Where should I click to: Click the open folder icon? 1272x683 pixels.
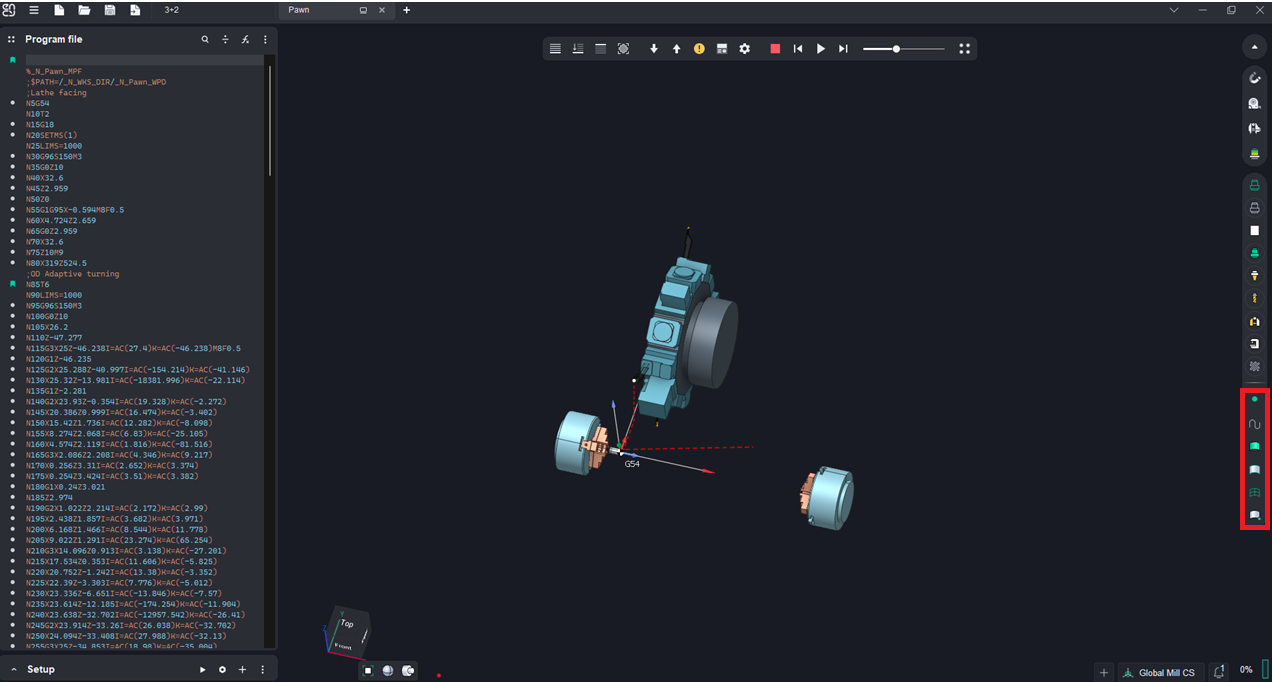(84, 10)
